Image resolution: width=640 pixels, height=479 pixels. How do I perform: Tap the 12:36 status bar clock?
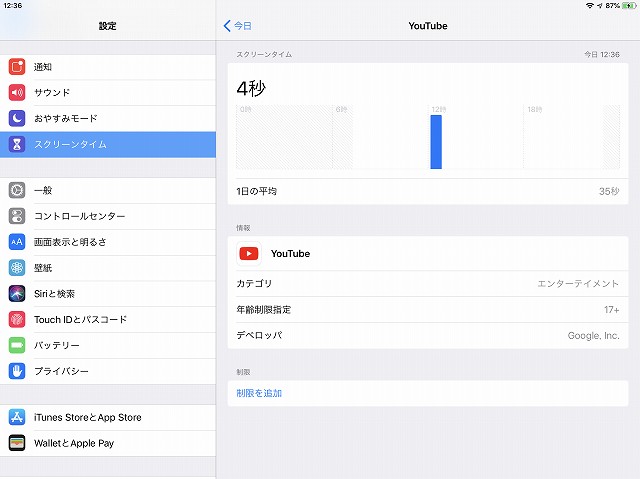pos(12,5)
